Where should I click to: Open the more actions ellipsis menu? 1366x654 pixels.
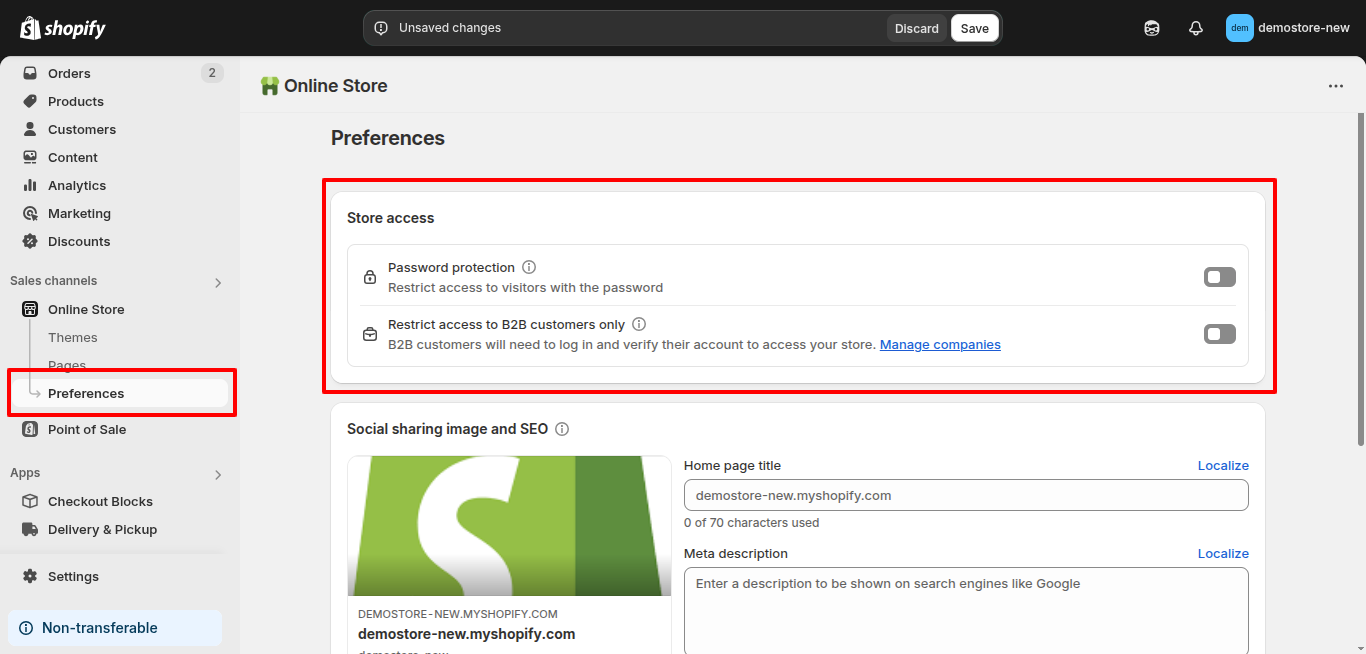coord(1336,86)
